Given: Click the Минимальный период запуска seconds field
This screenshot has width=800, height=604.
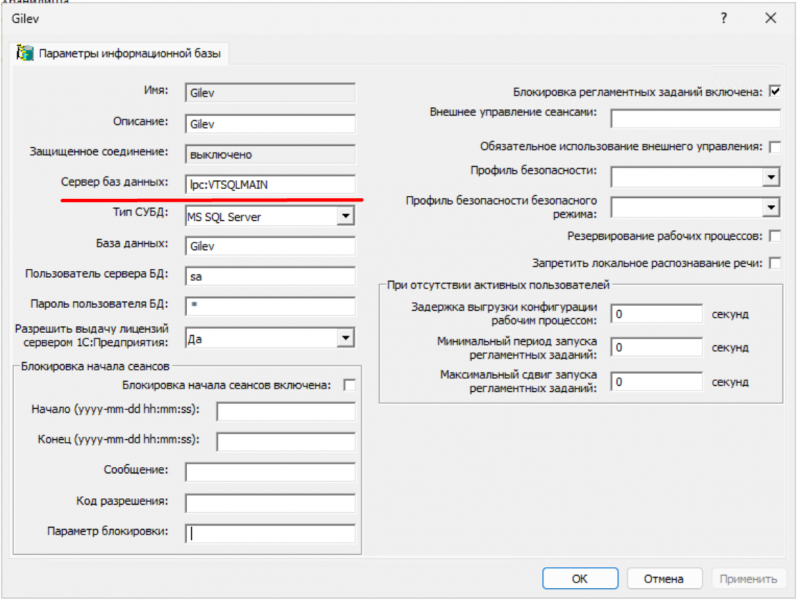Looking at the screenshot, I should tap(657, 347).
